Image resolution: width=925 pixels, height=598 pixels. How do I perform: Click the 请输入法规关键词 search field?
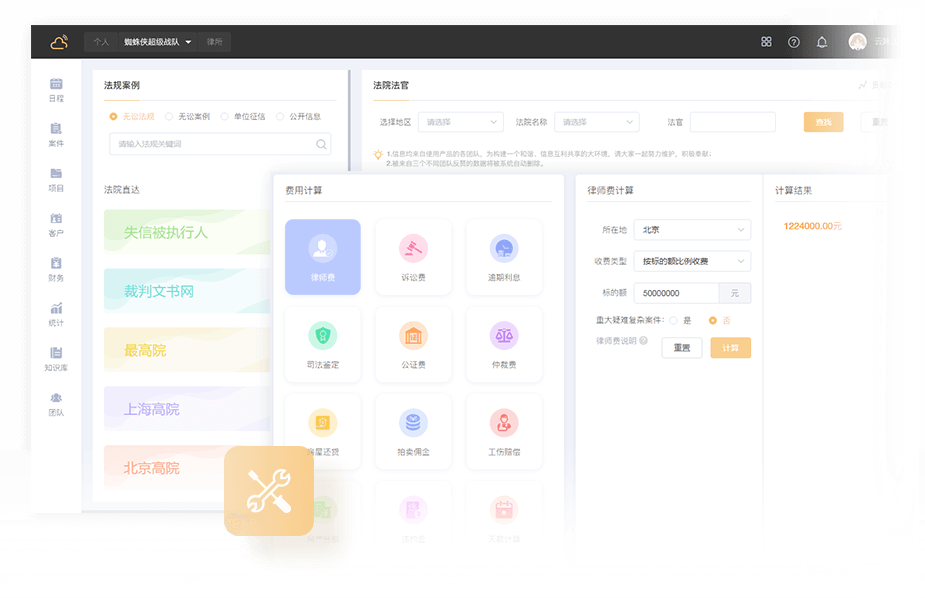220,144
